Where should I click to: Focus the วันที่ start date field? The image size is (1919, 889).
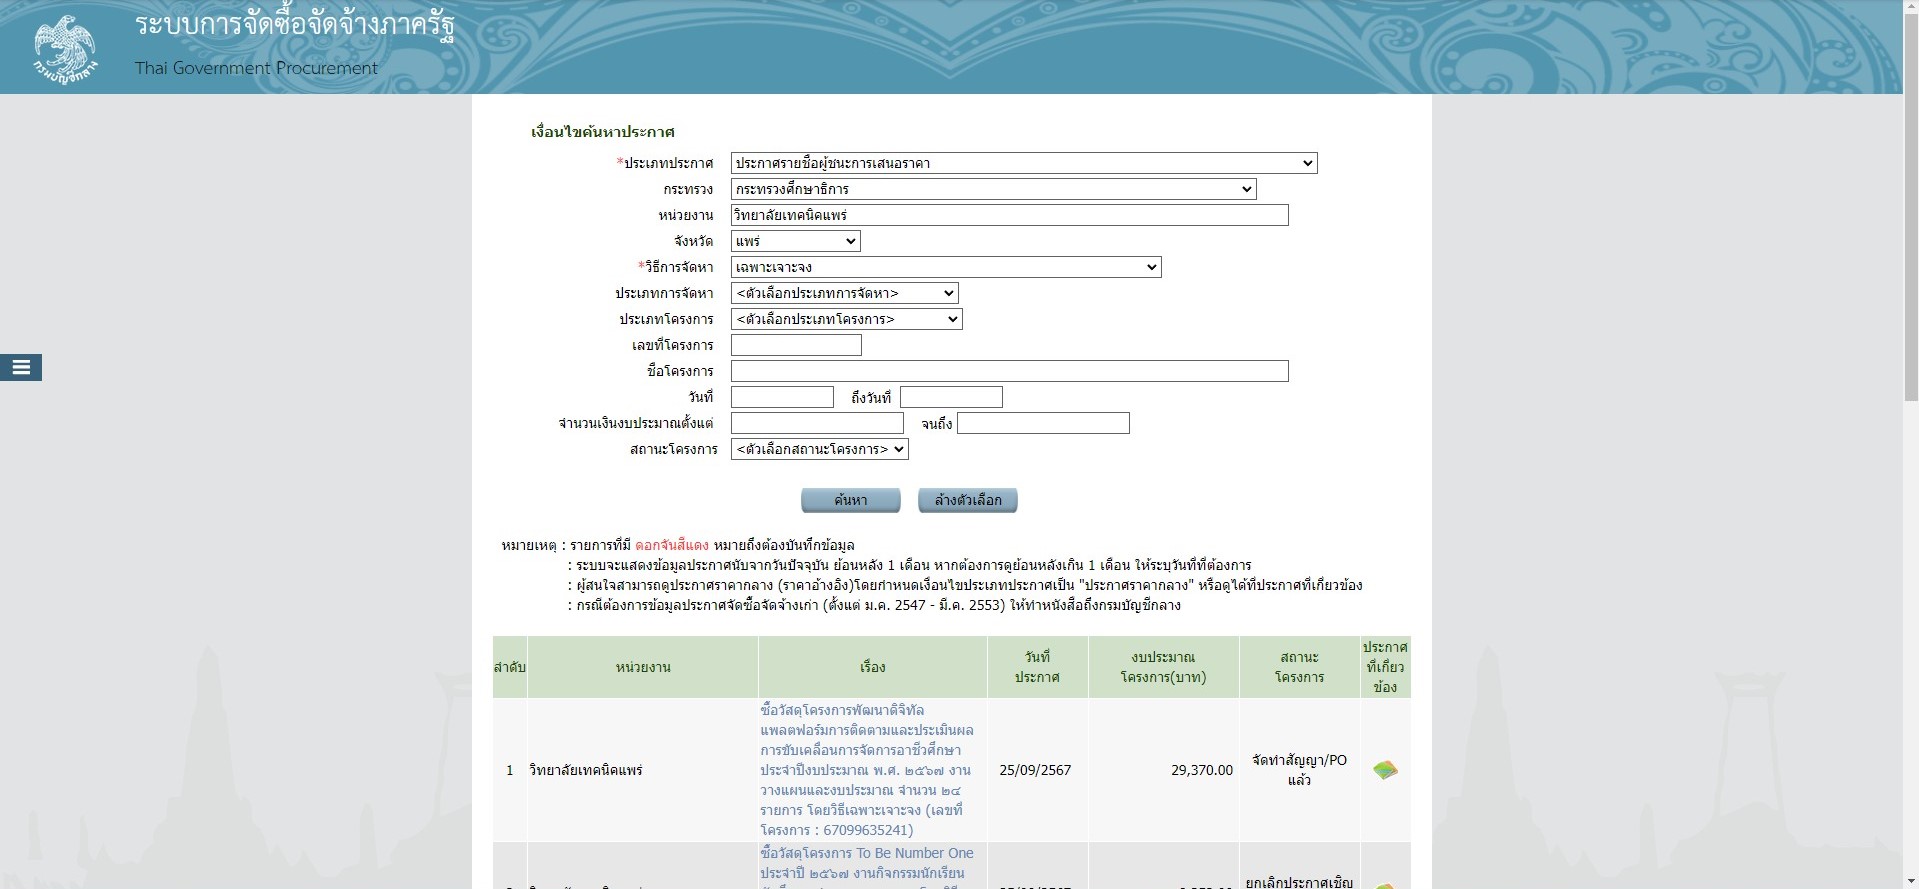click(x=782, y=397)
